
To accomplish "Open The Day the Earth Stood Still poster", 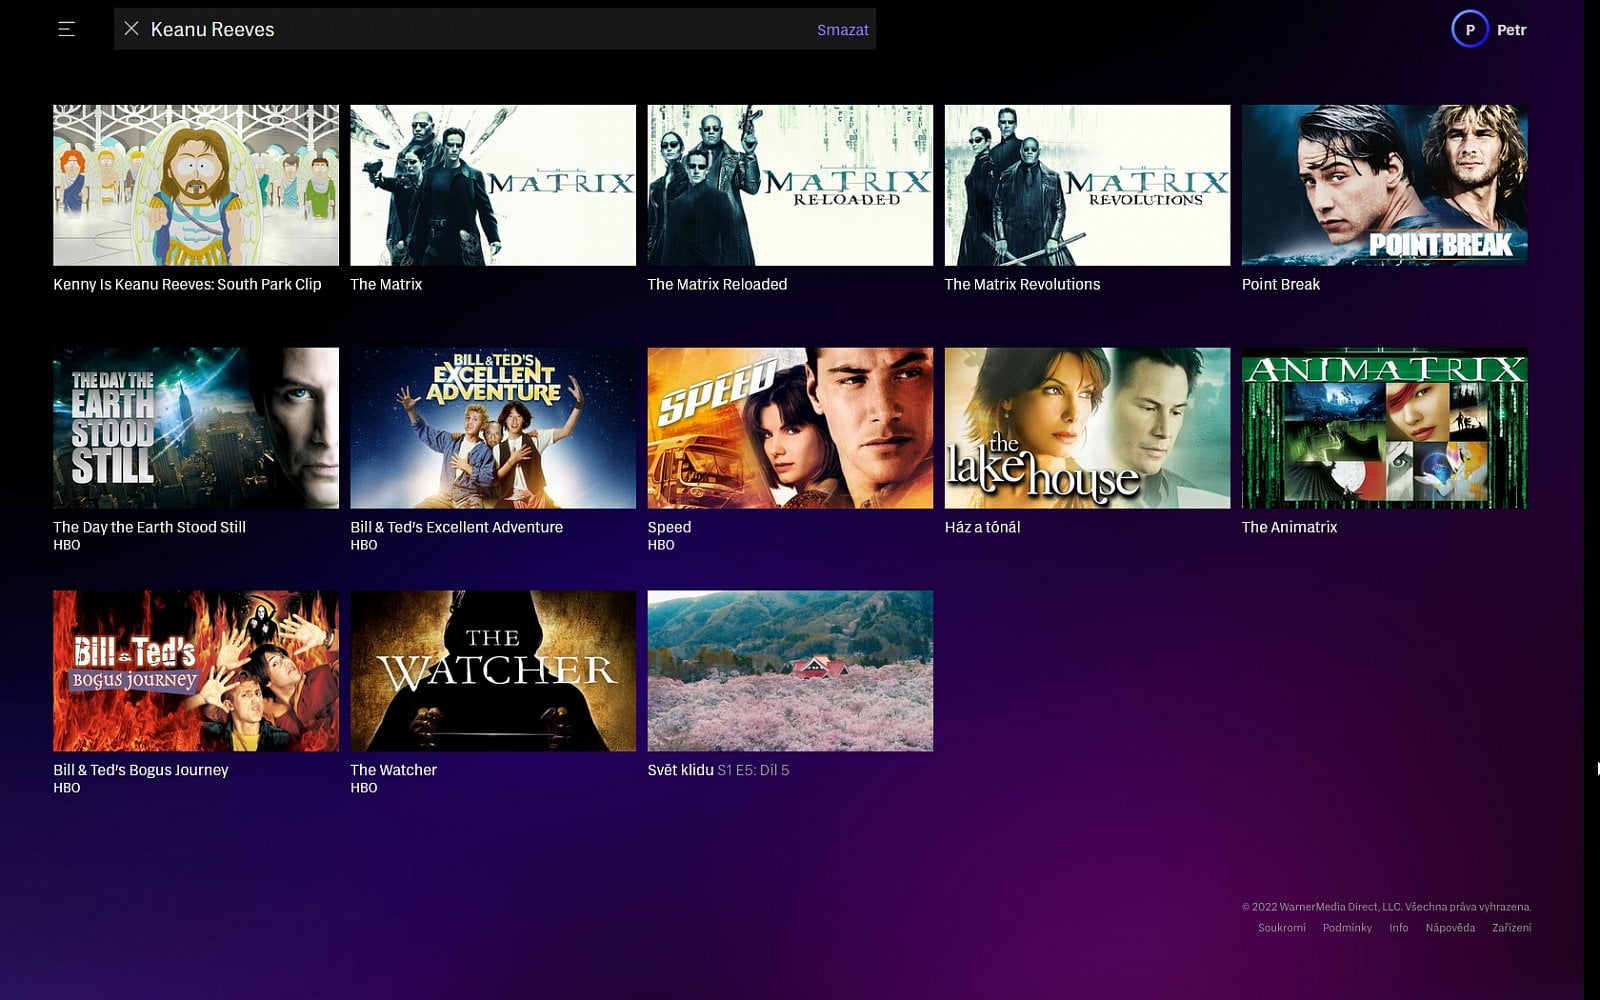I will [196, 428].
